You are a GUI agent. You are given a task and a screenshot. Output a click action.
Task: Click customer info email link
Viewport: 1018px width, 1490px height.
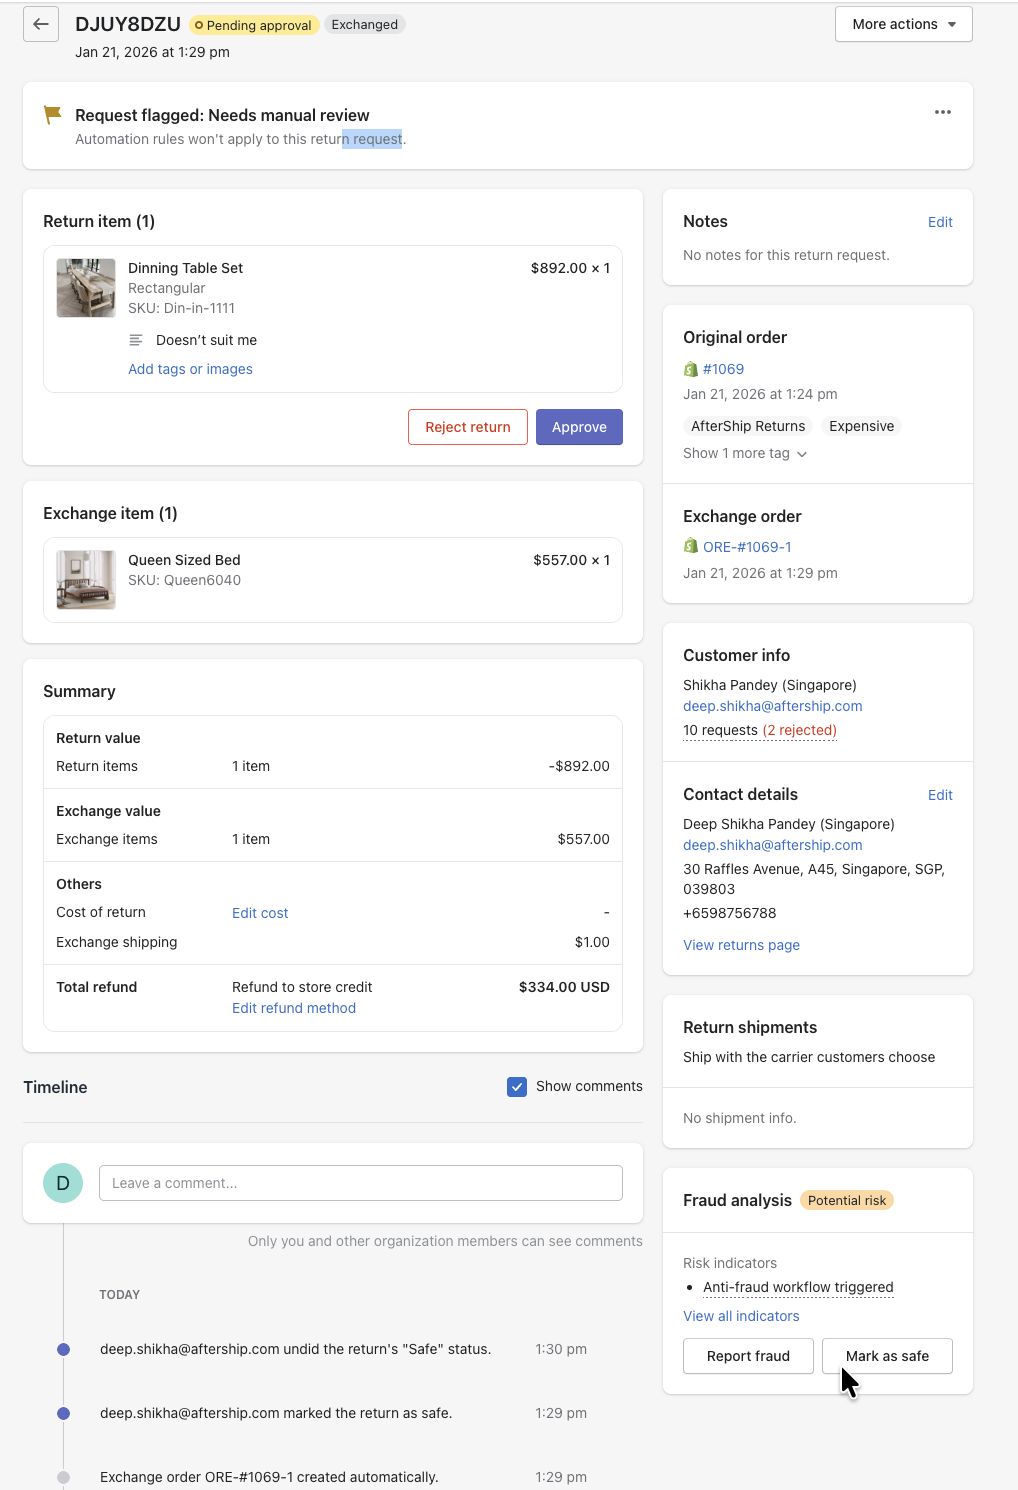pos(773,706)
